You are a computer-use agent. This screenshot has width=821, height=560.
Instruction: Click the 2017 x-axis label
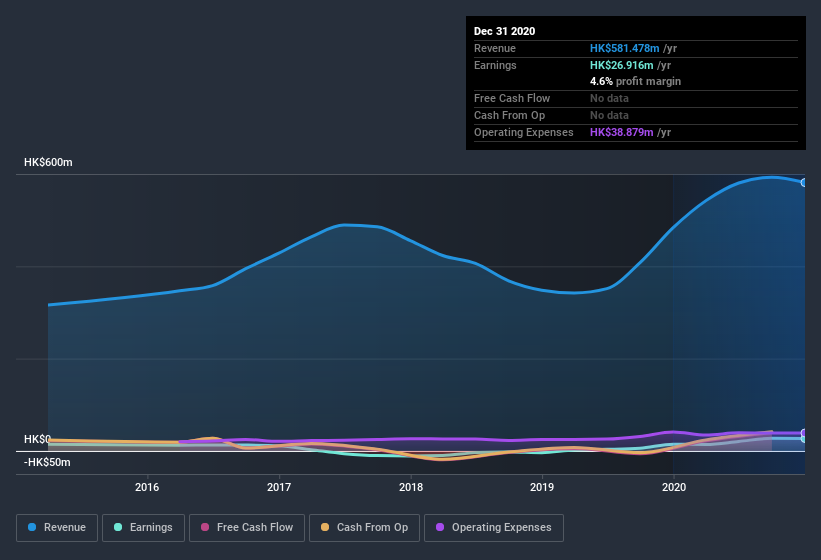click(279, 487)
